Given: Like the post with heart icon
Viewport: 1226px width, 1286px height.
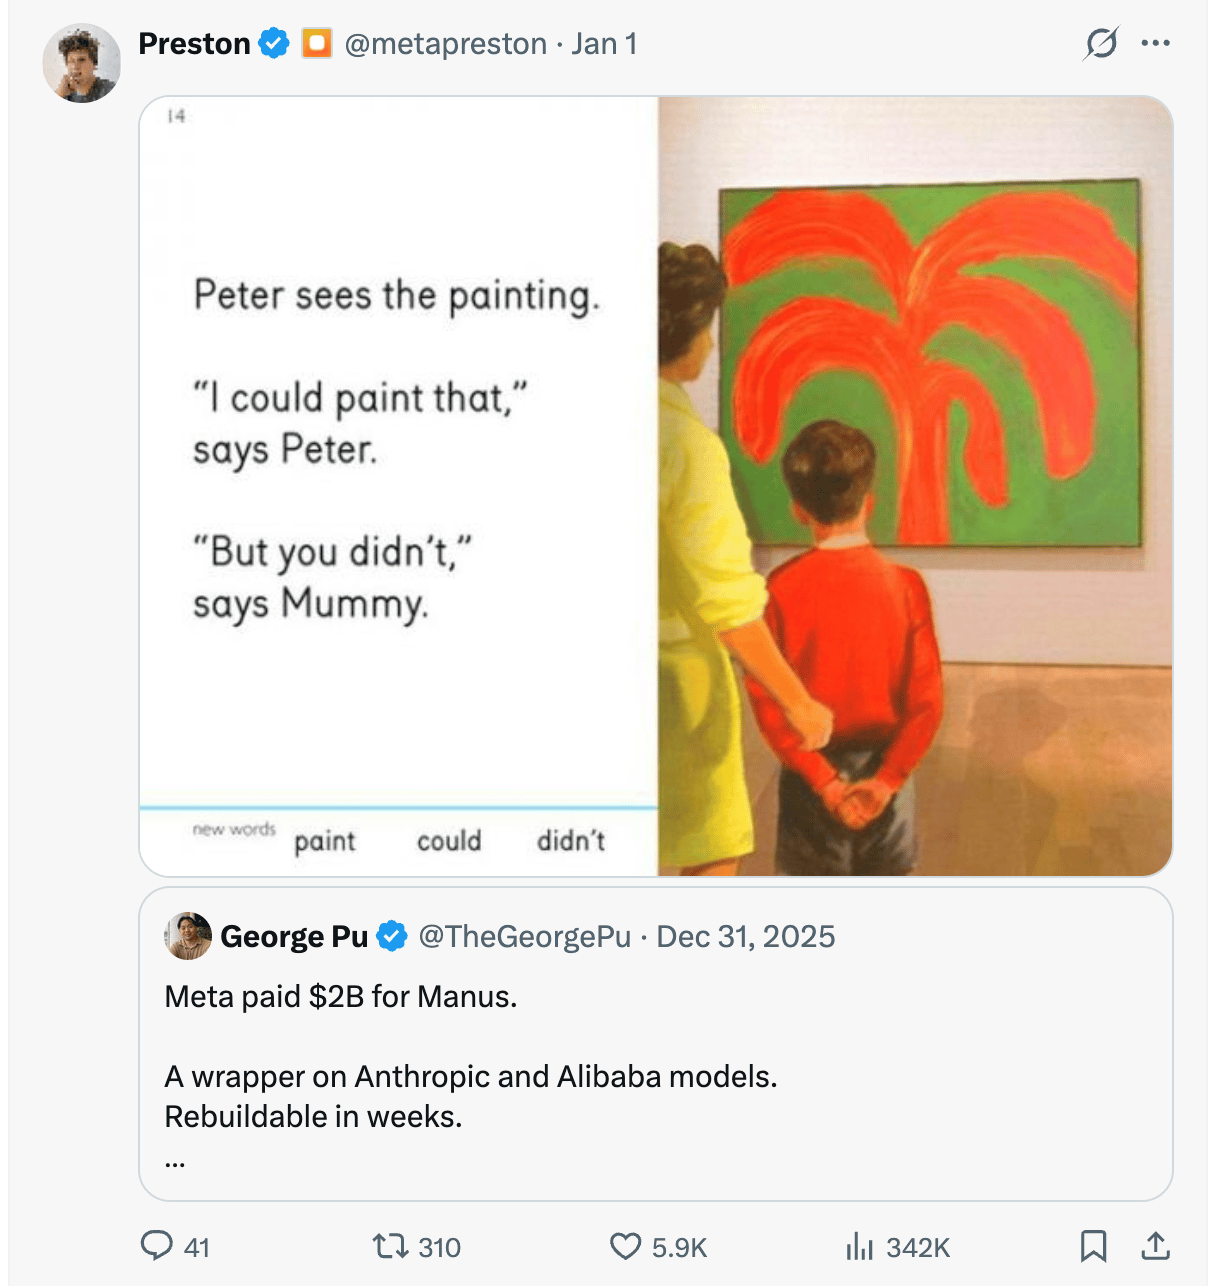Looking at the screenshot, I should point(625,1246).
